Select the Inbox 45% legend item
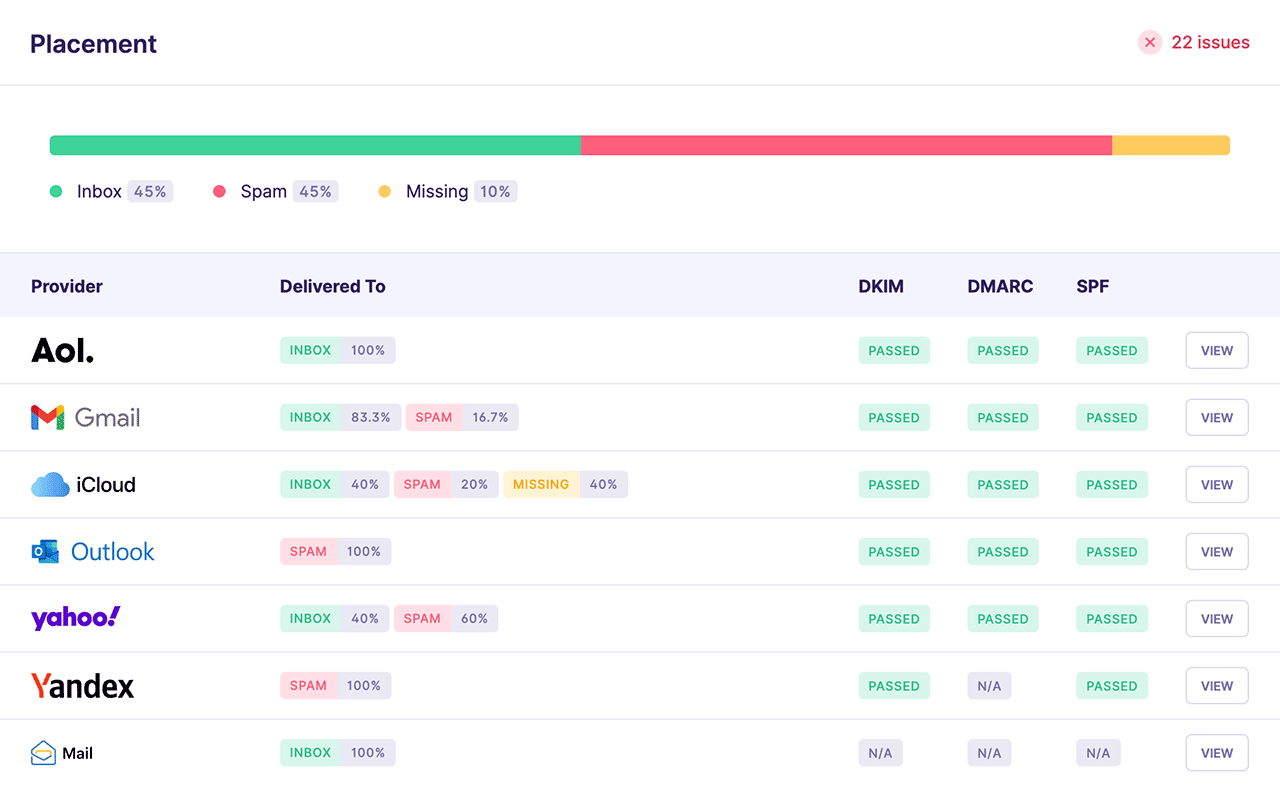 point(111,191)
